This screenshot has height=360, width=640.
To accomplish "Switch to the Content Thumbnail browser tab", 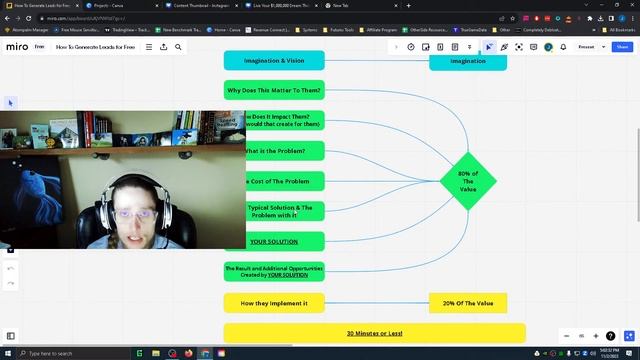I will tap(200, 6).
